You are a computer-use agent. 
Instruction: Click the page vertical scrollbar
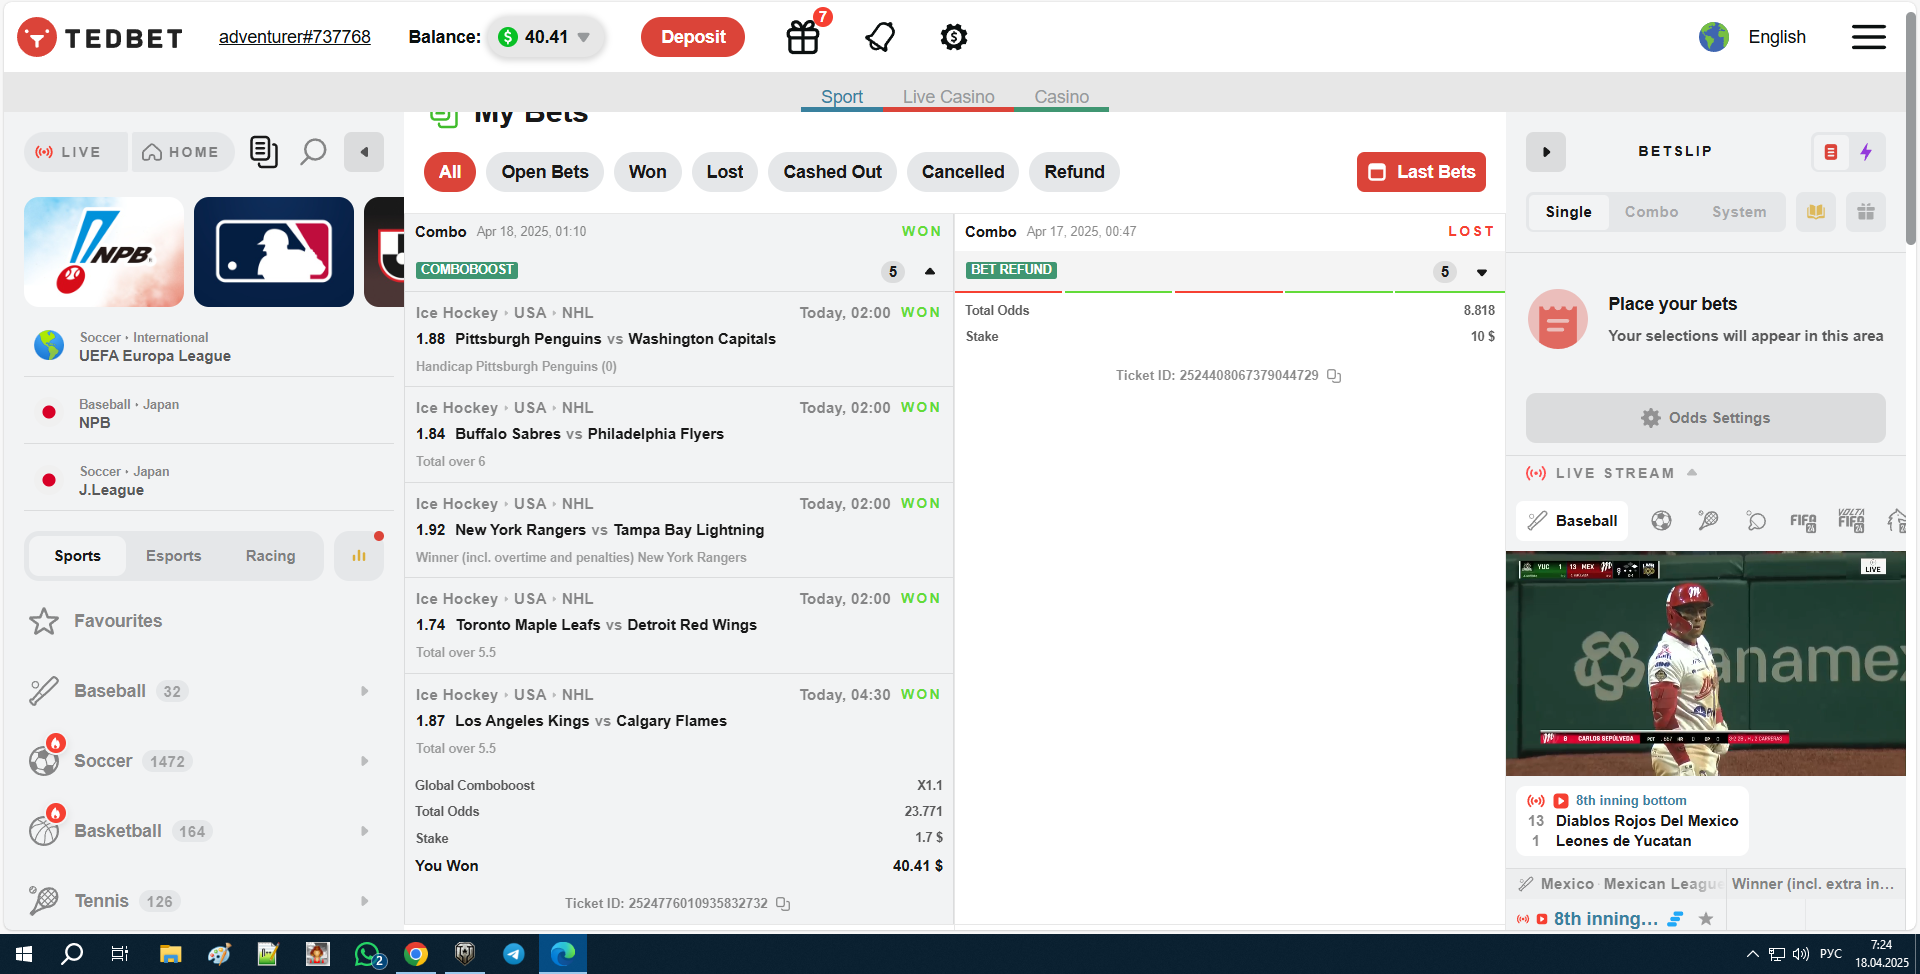[x=1911, y=130]
